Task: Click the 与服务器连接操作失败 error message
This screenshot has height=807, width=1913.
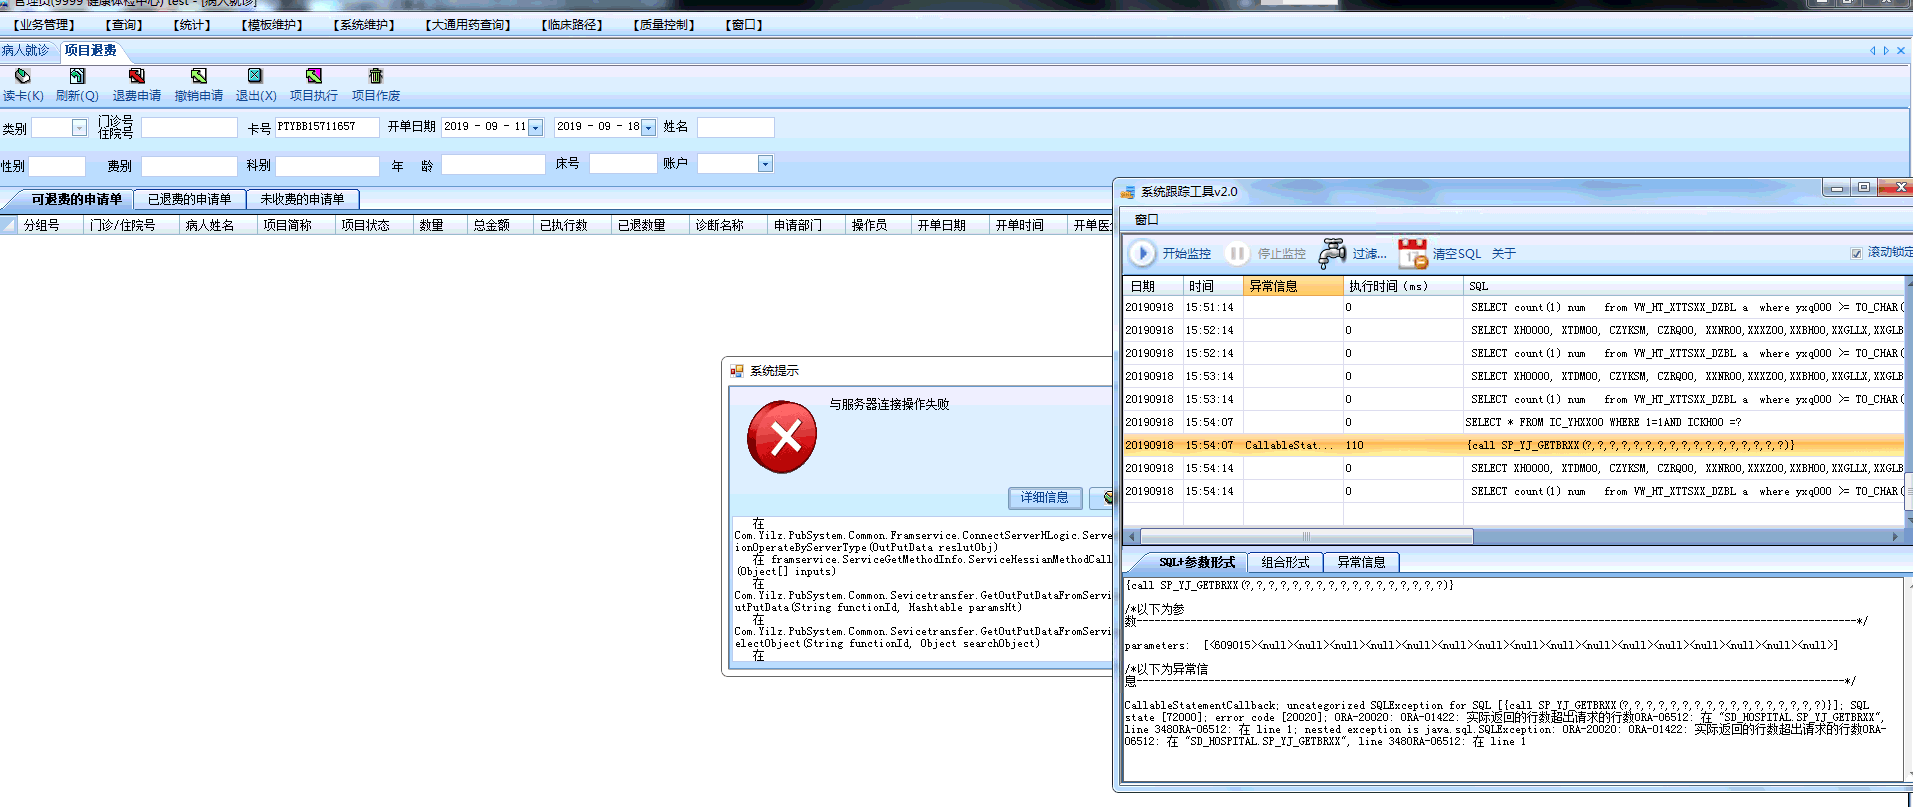Action: coord(889,405)
